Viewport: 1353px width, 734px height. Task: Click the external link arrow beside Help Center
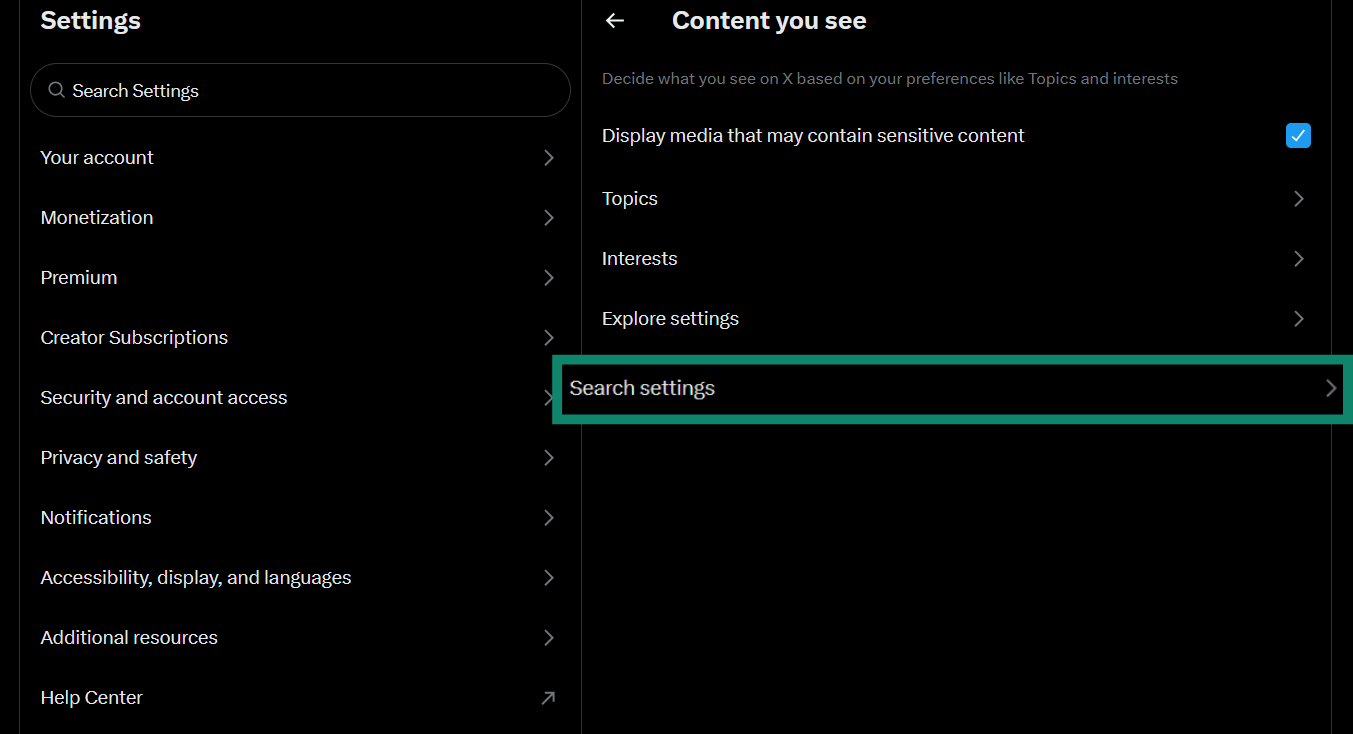pos(548,697)
